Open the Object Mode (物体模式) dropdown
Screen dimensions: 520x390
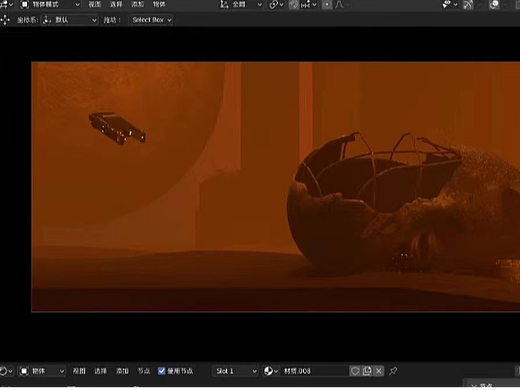(x=50, y=4)
